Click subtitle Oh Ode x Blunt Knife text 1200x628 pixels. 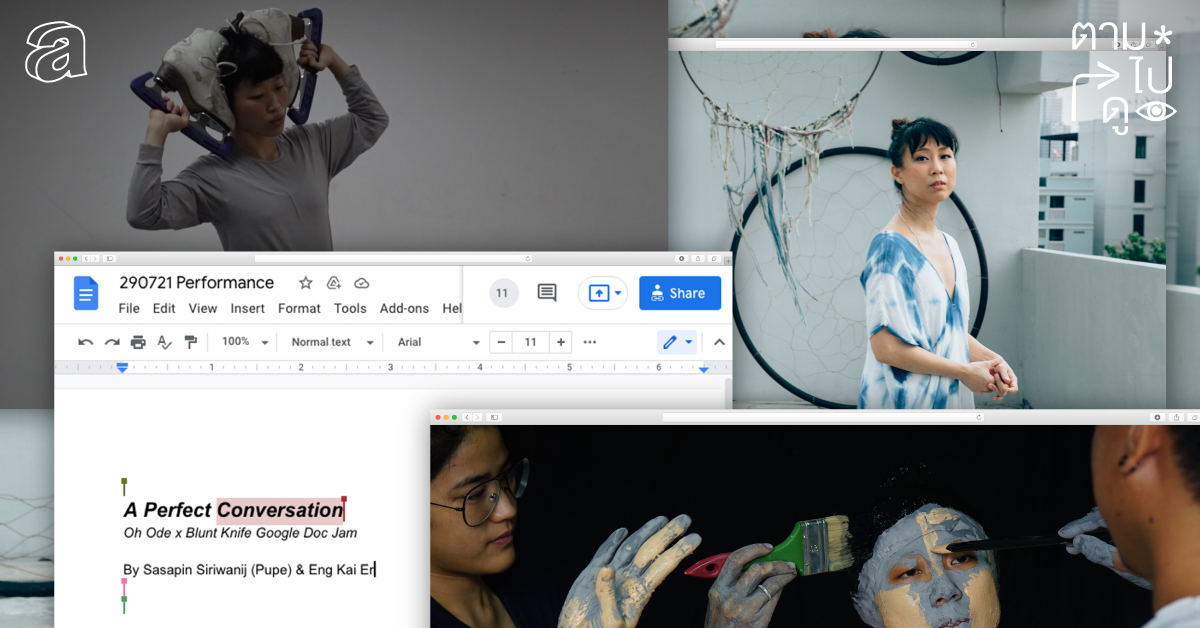point(240,533)
